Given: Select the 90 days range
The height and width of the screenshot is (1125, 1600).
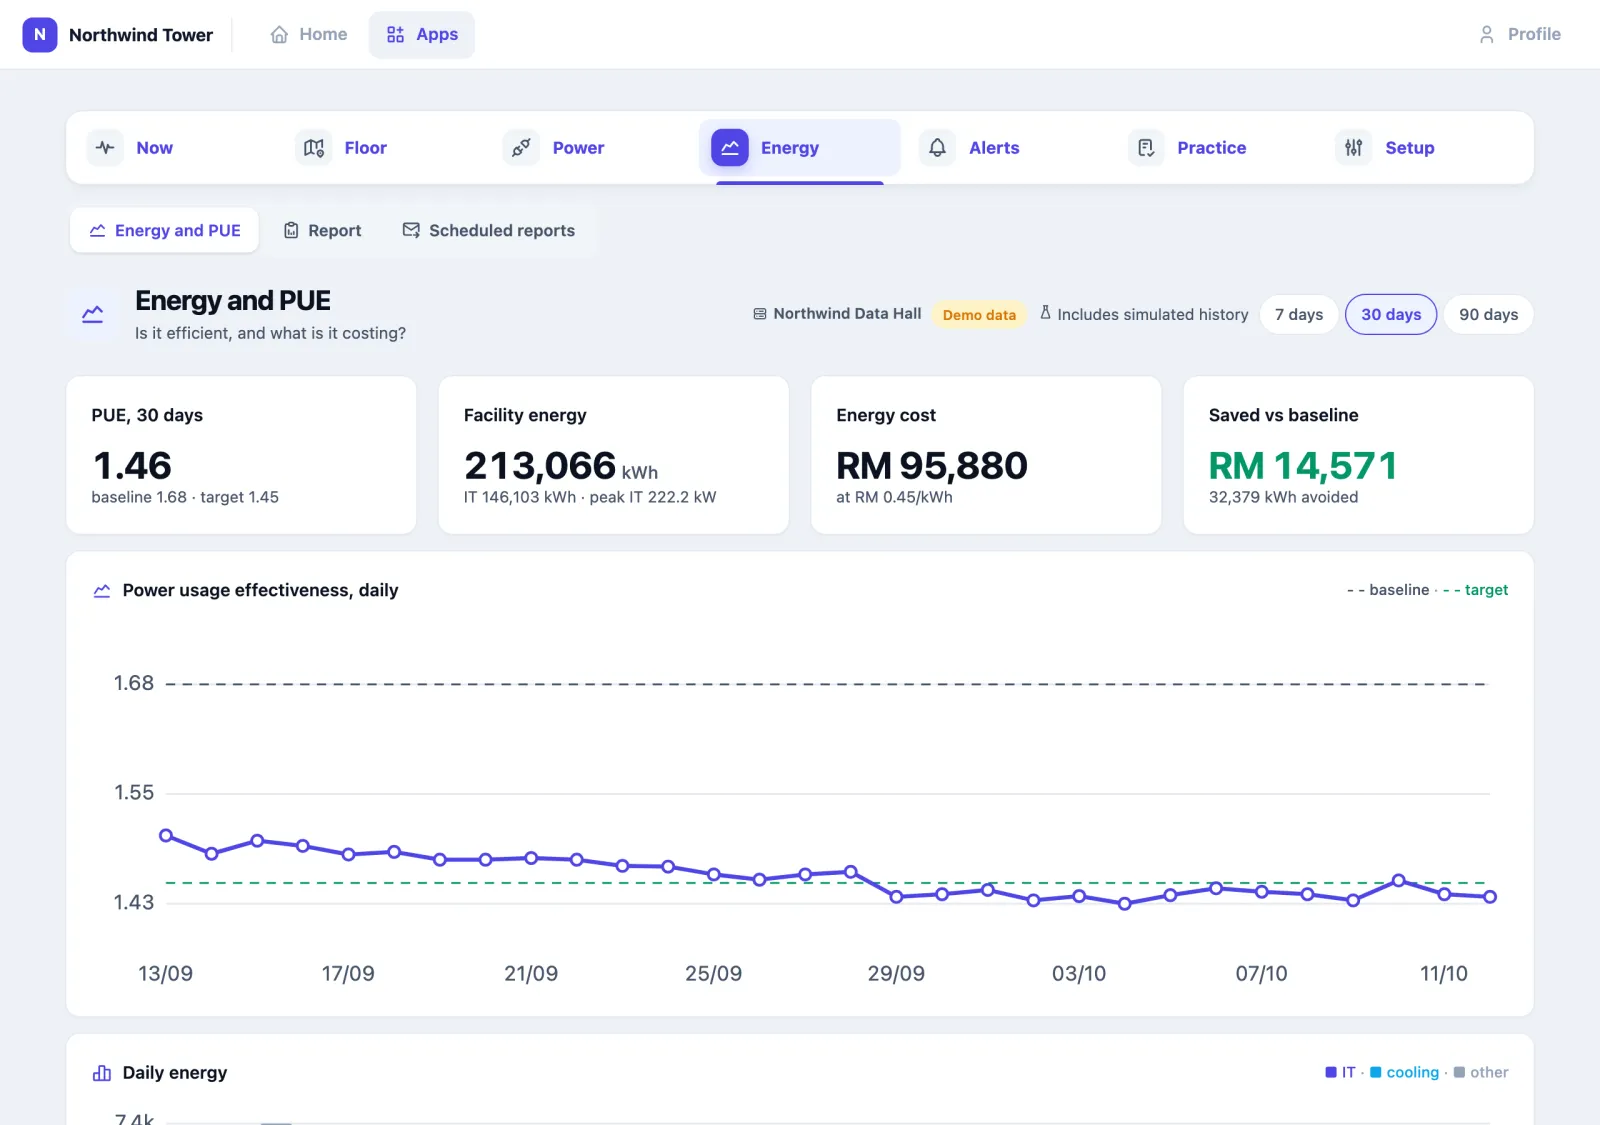Looking at the screenshot, I should tap(1488, 315).
